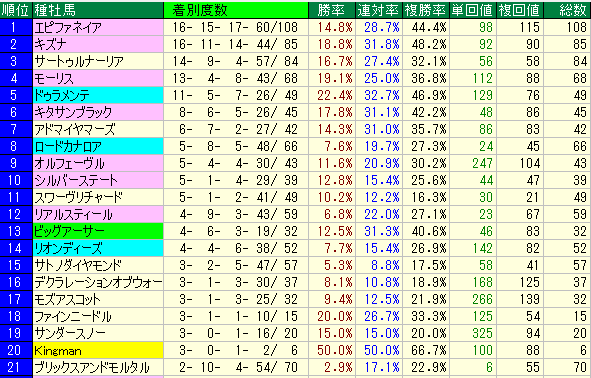Sort by the 複勝率 column header
The height and width of the screenshot is (378, 591).
(426, 10)
